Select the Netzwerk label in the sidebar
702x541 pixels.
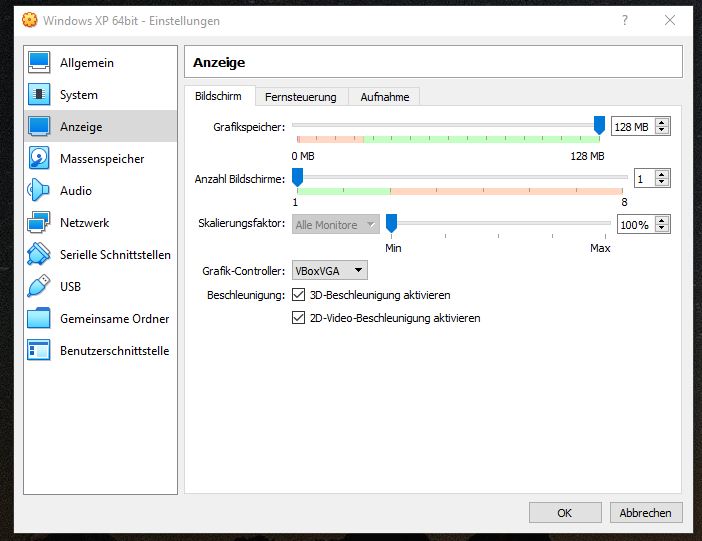85,223
